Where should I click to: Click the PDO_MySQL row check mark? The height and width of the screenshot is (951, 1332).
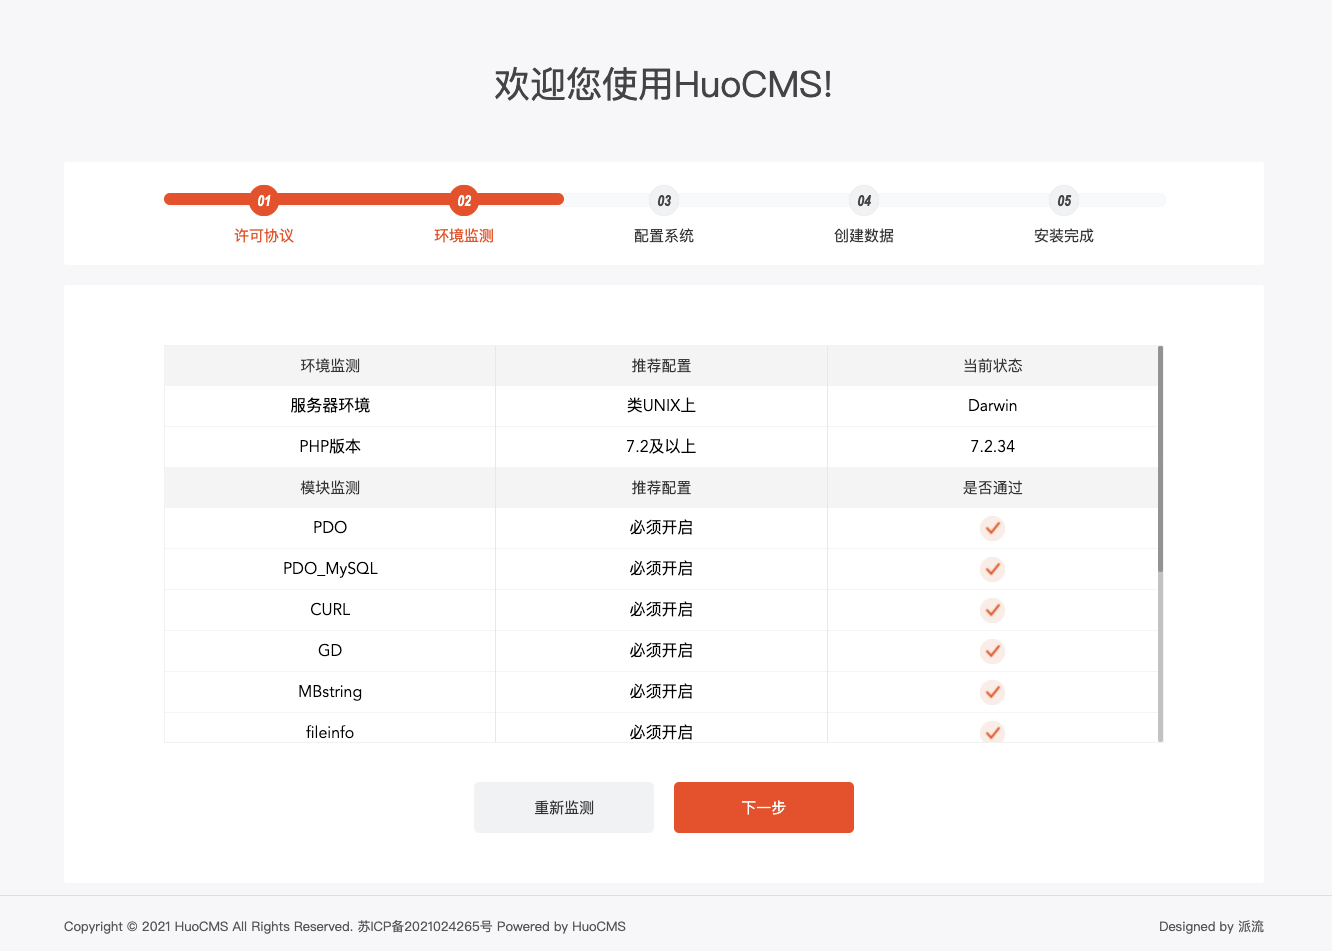pyautogui.click(x=992, y=569)
